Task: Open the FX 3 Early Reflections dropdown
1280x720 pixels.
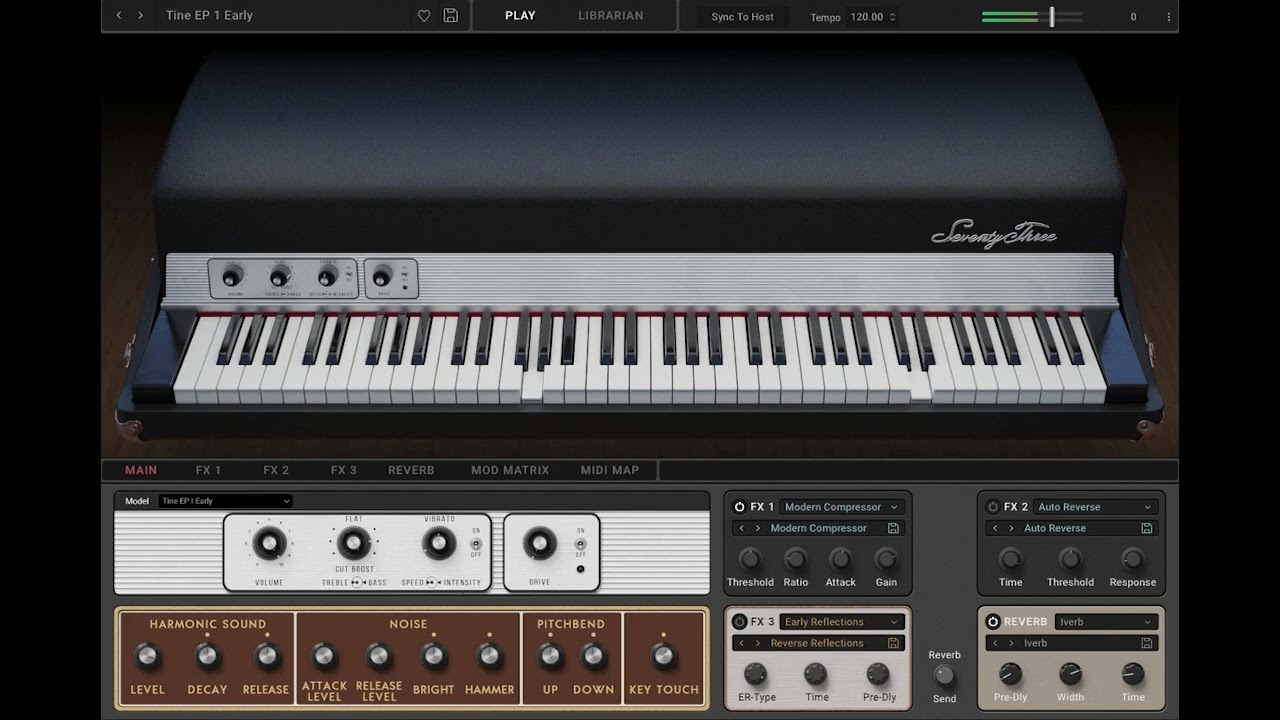Action: coord(841,622)
